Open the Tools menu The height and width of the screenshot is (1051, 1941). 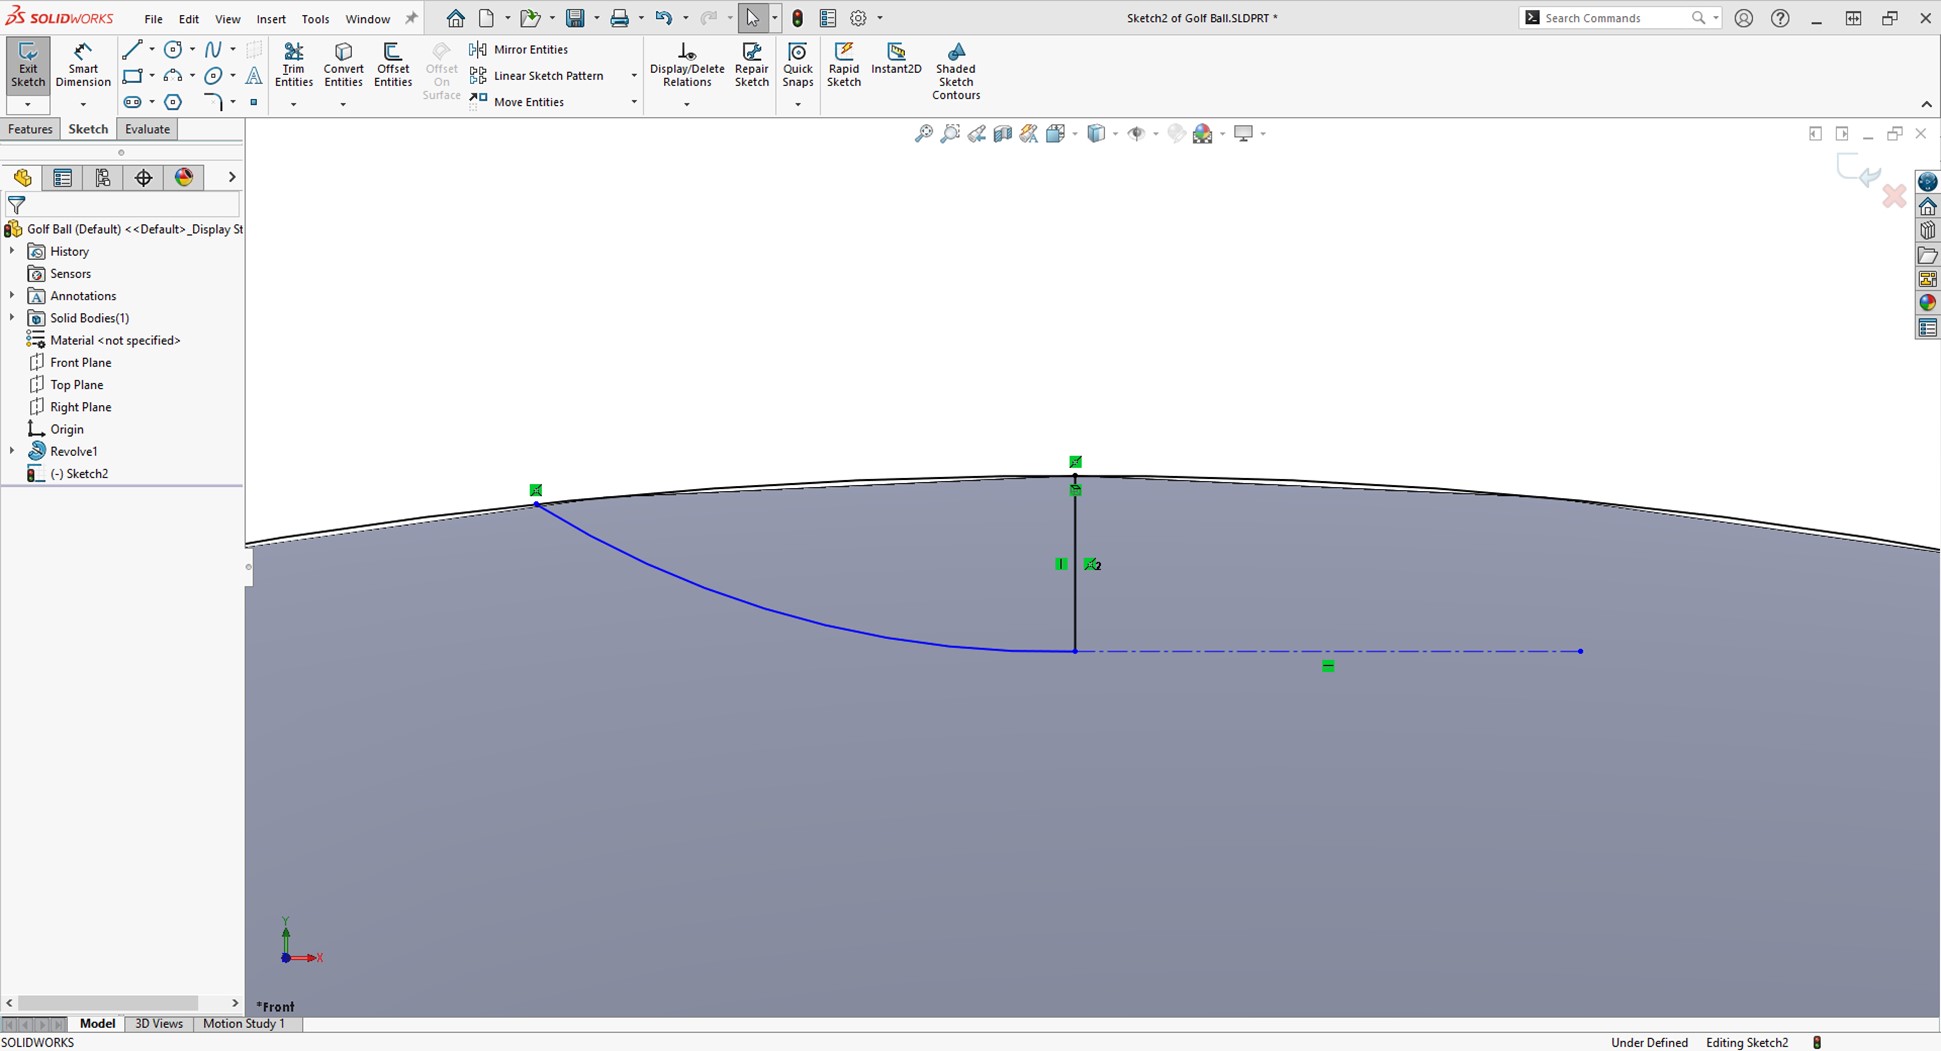coord(315,18)
